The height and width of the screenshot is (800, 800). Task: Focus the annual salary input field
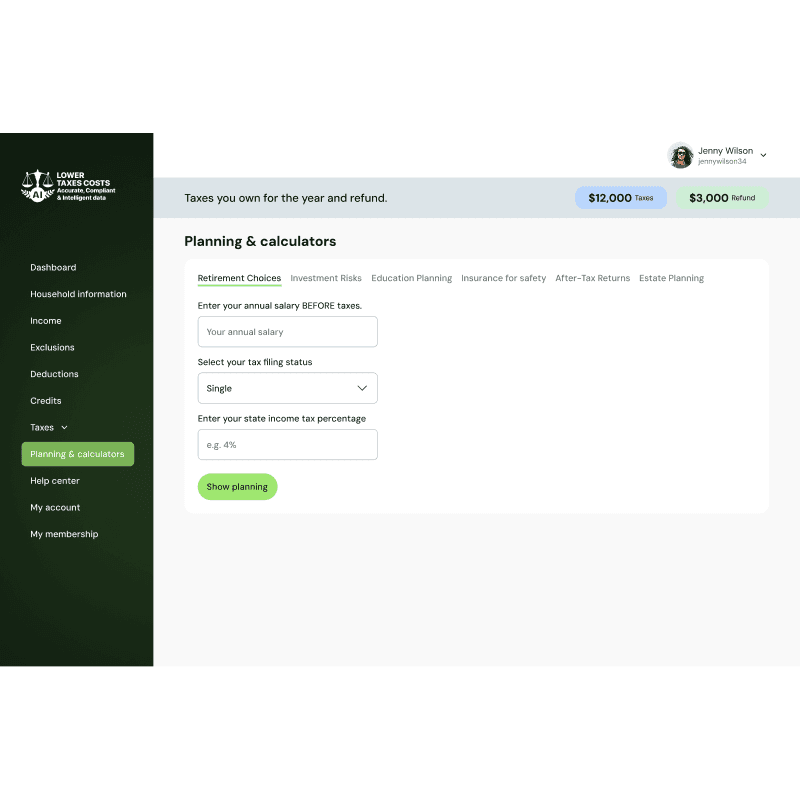coord(287,332)
